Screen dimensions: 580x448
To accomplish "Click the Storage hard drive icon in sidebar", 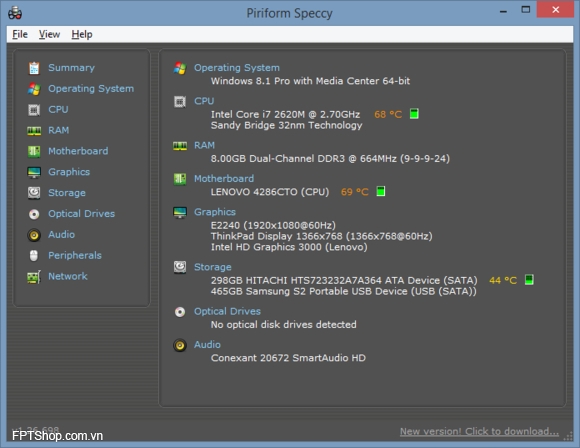I will [34, 193].
